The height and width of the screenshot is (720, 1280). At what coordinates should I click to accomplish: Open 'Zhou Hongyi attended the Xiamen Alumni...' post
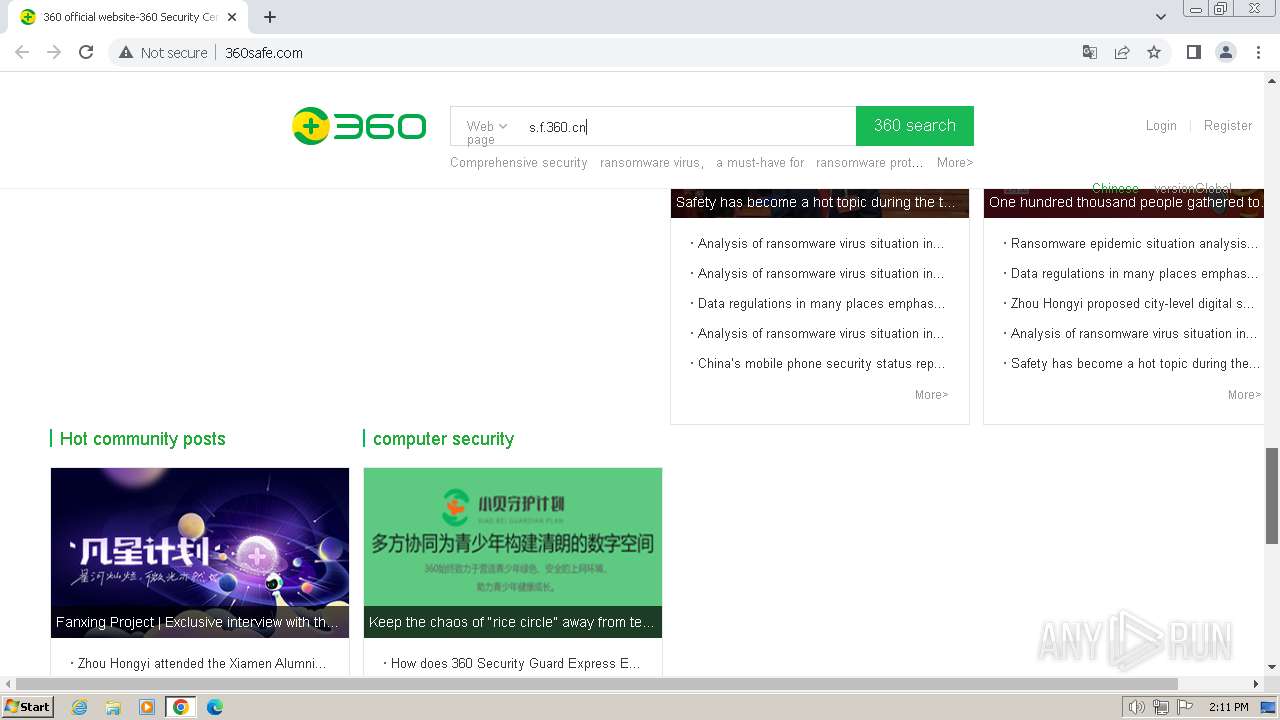[x=202, y=663]
